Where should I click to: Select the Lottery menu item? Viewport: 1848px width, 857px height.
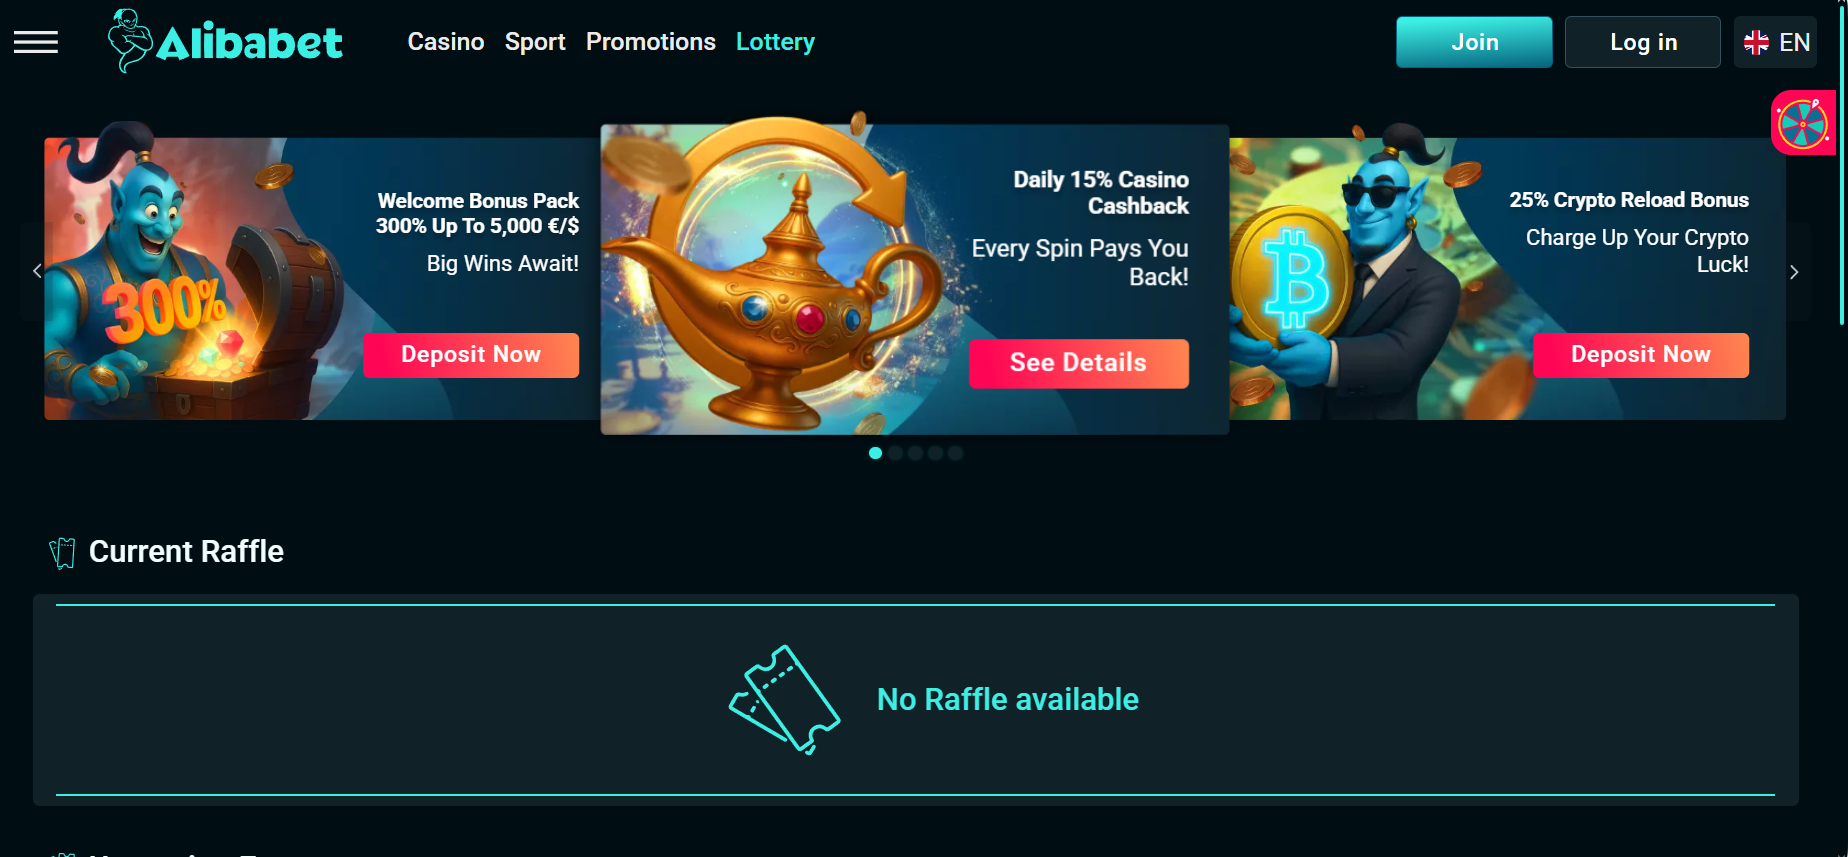[776, 42]
